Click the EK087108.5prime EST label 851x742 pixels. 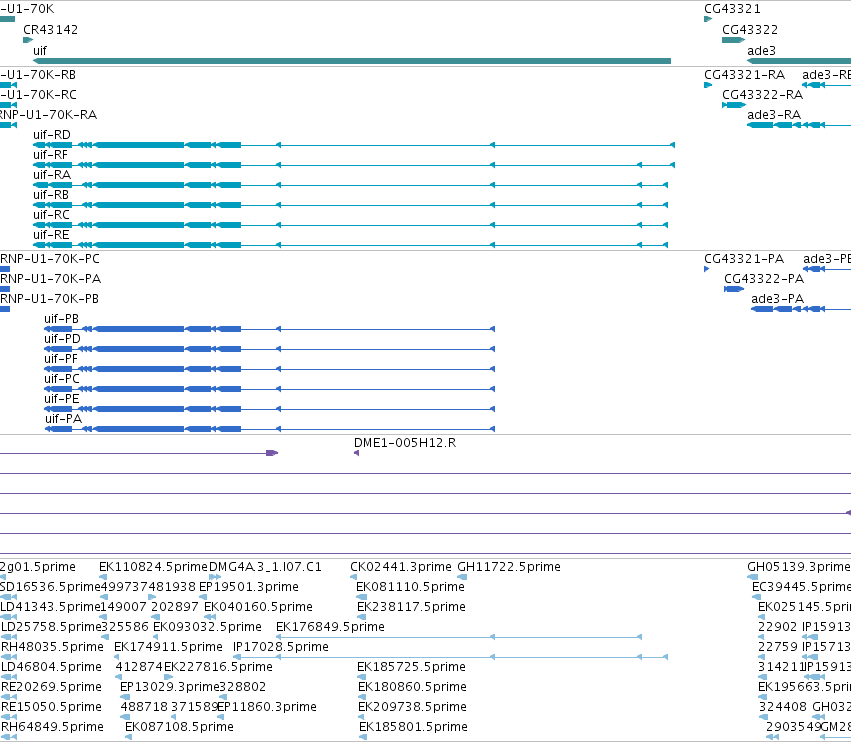(x=179, y=727)
